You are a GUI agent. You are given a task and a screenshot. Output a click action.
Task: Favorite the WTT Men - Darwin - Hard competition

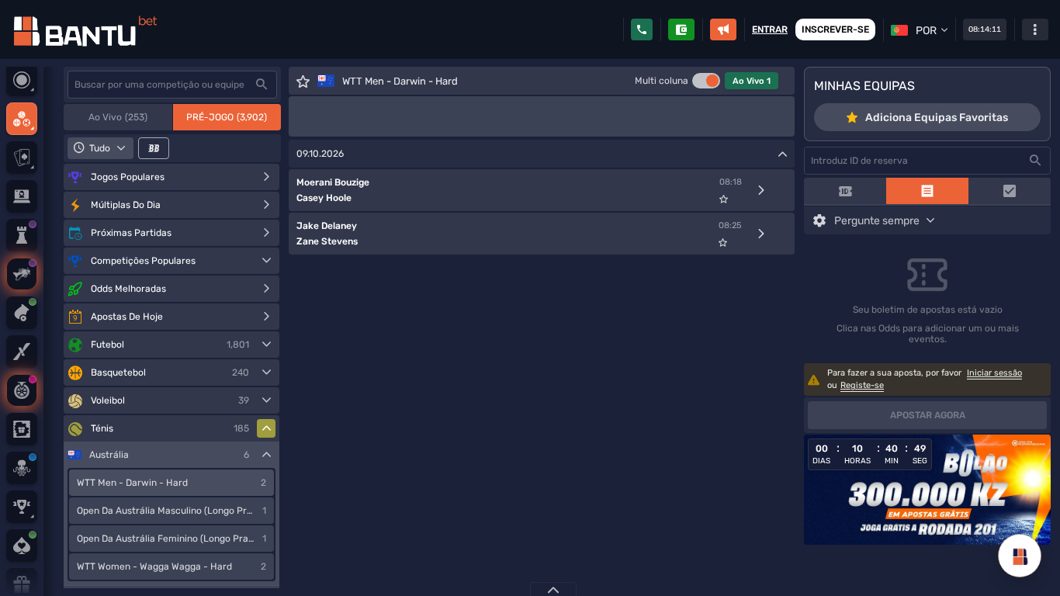click(x=303, y=81)
